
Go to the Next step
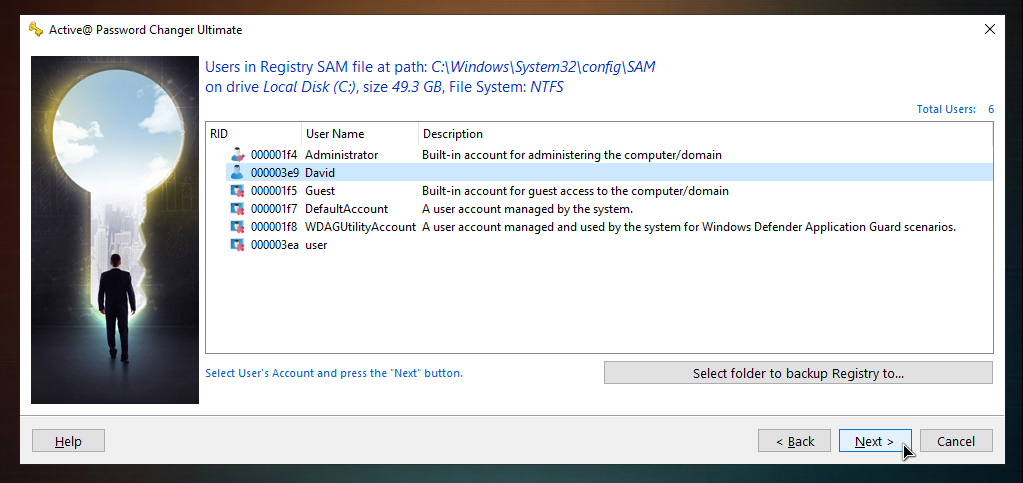[875, 441]
